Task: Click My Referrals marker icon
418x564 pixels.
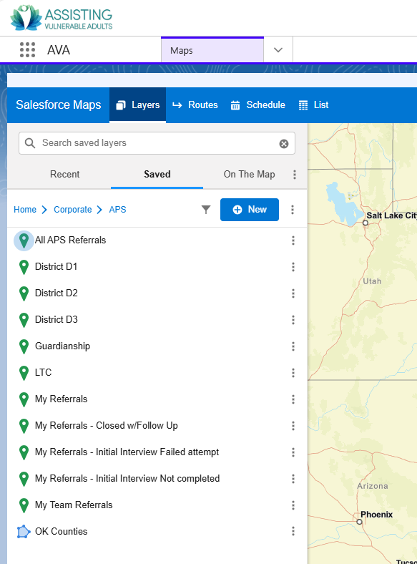Action: [x=24, y=399]
